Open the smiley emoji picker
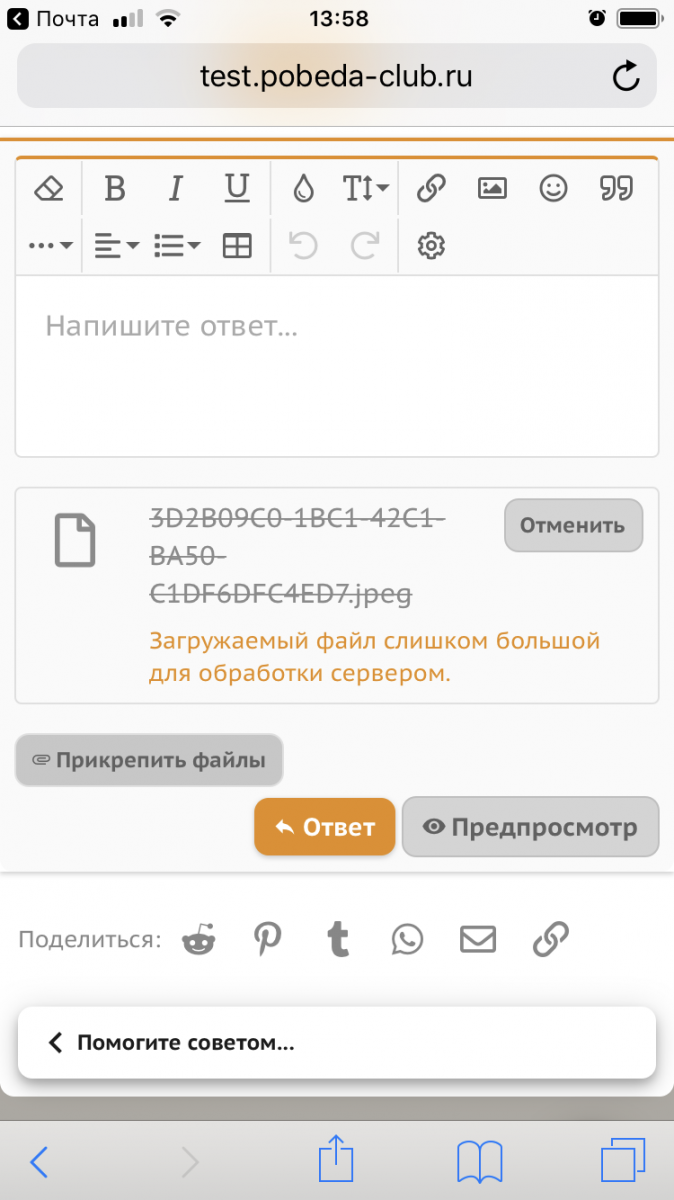This screenshot has width=674, height=1200. coord(553,188)
